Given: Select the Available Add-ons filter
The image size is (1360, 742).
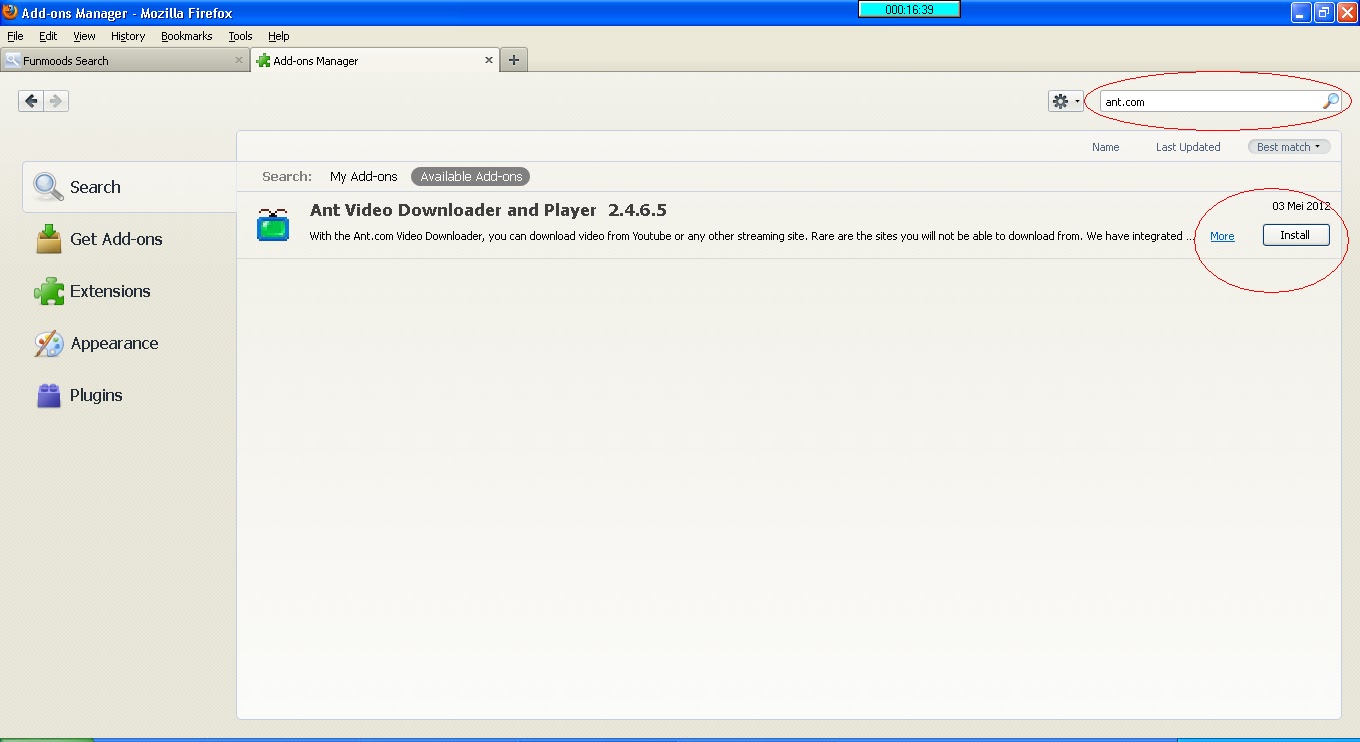Looking at the screenshot, I should (x=471, y=176).
